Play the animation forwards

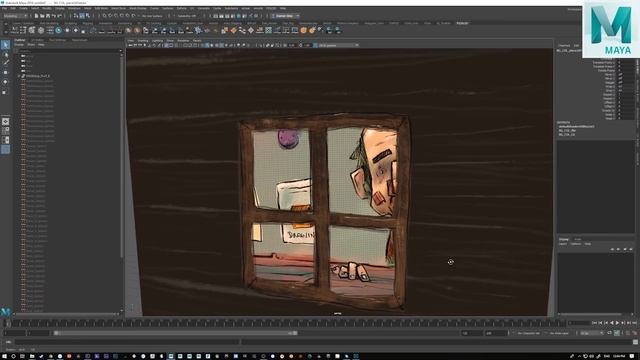tap(617, 323)
